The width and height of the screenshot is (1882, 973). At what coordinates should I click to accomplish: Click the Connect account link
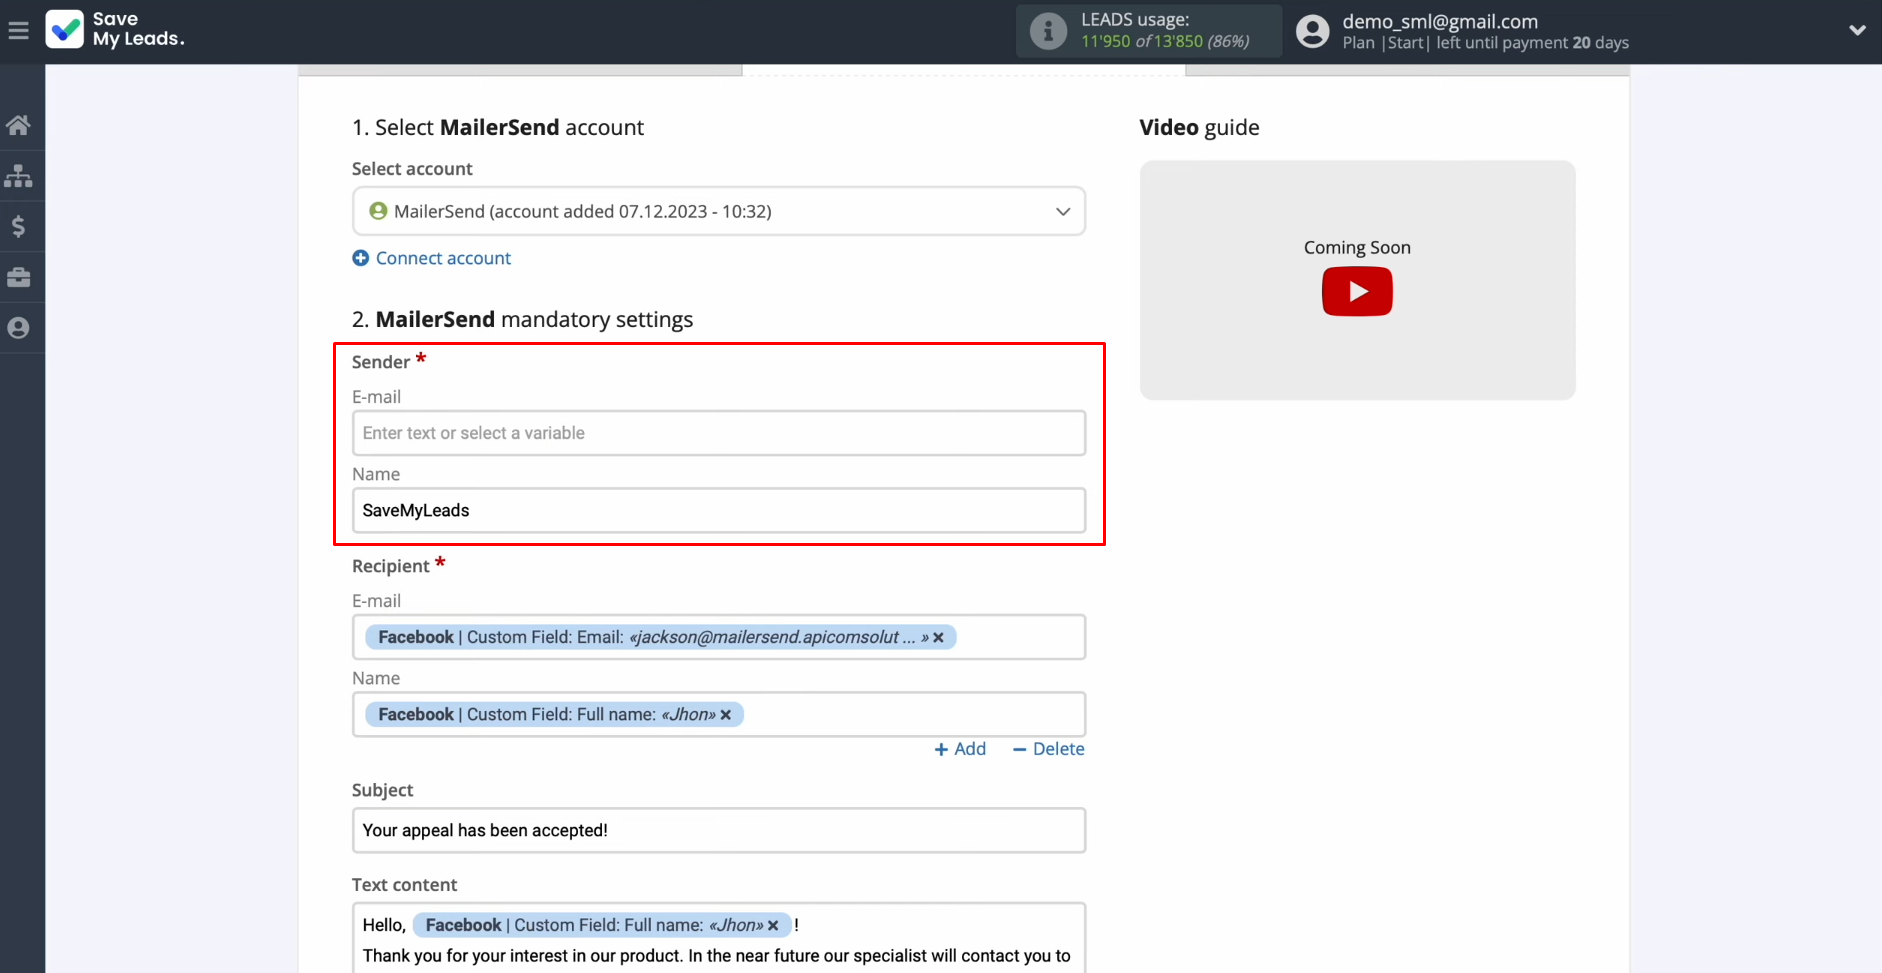[x=443, y=258]
